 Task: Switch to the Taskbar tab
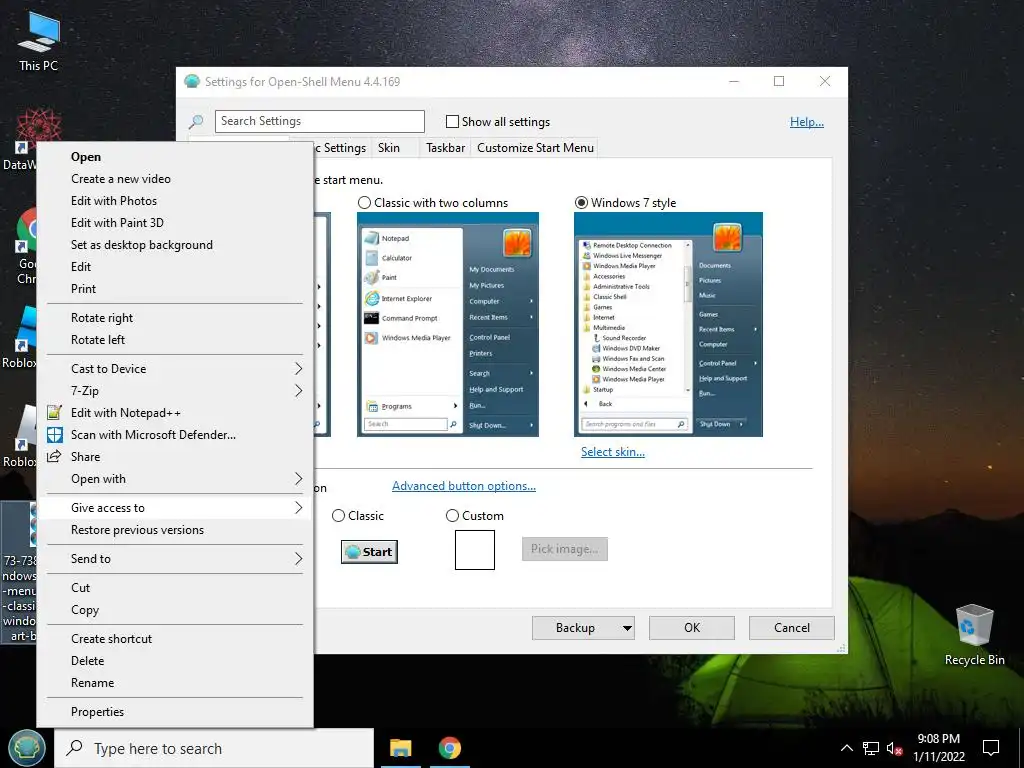pos(445,148)
